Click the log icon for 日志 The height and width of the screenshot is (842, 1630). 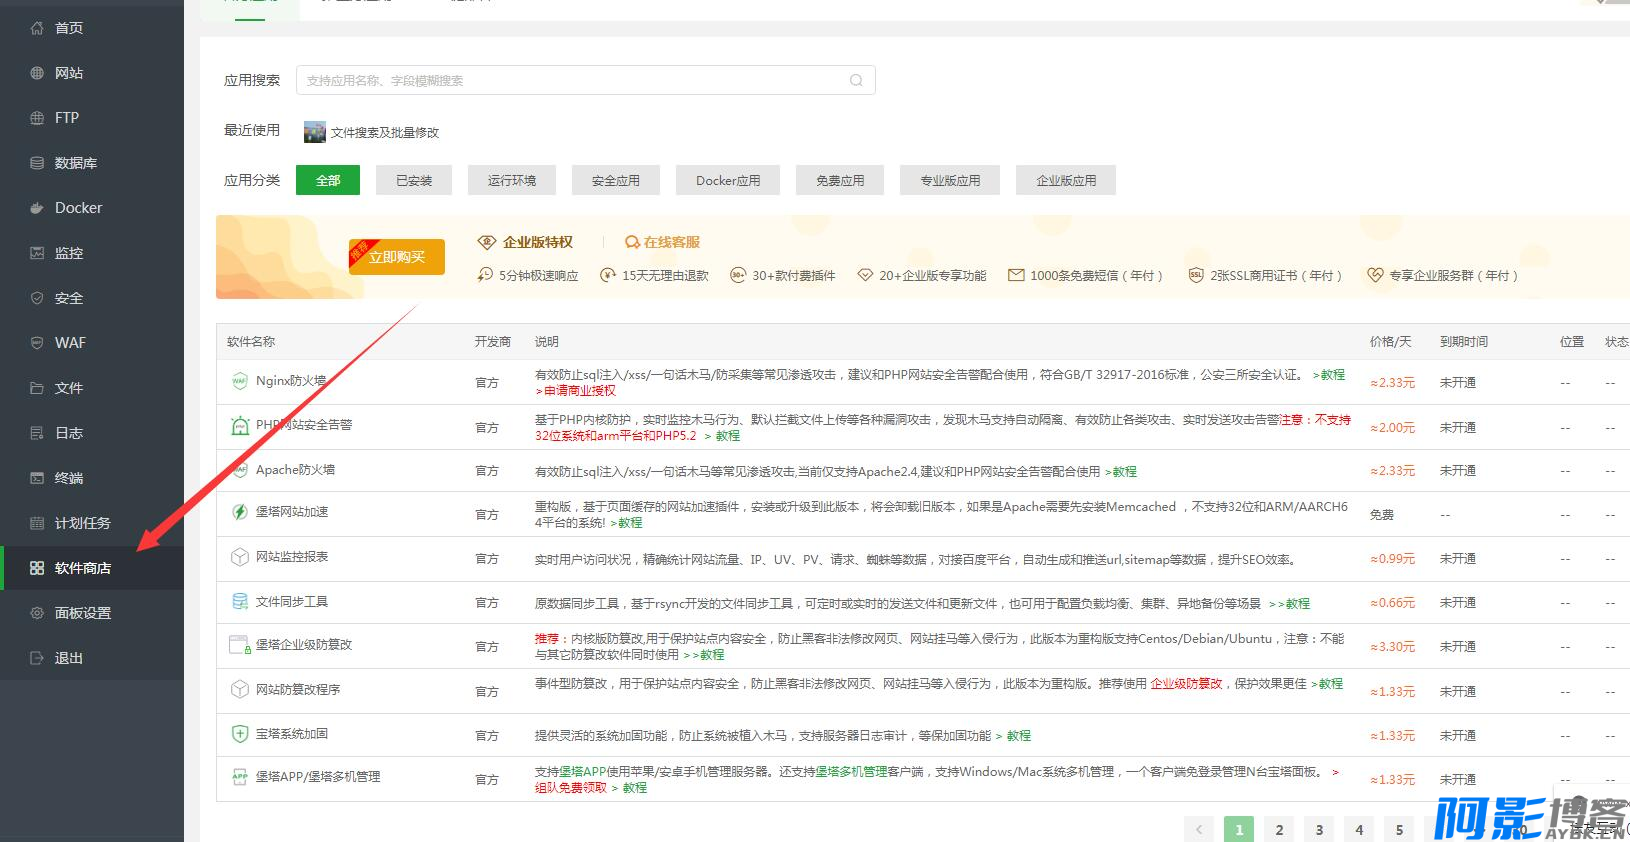(x=37, y=433)
